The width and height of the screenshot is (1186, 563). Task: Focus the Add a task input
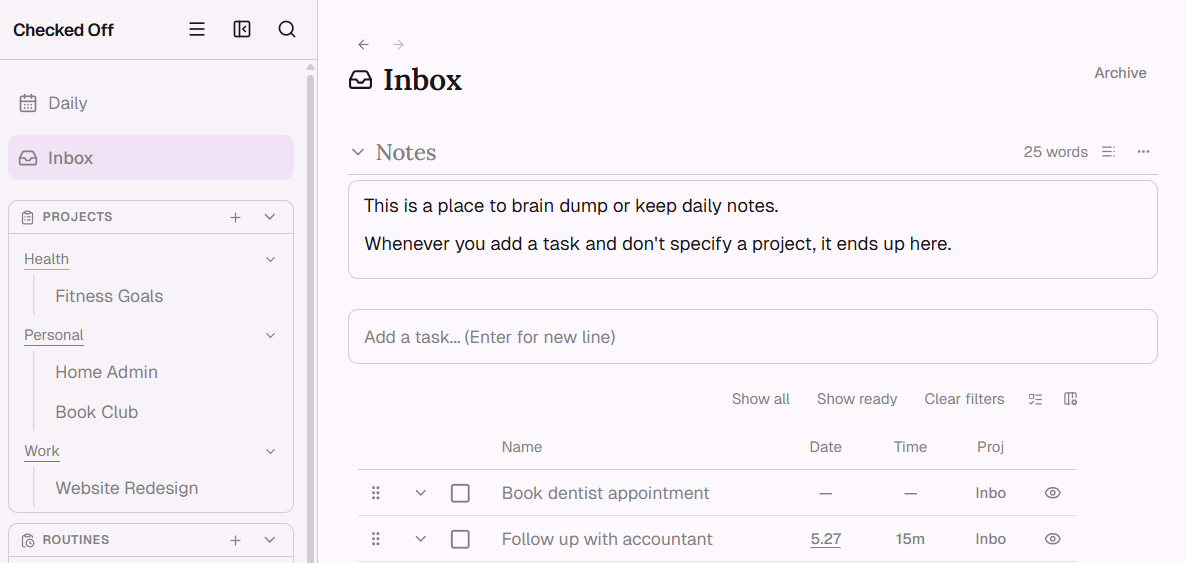tap(753, 337)
